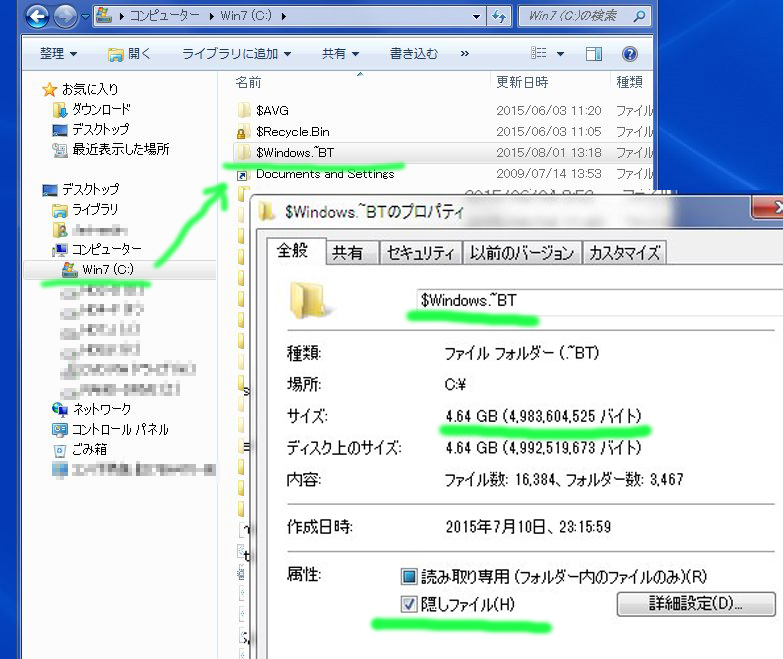Open recent locations dropdown beside navigation arrows
Image resolution: width=783 pixels, height=659 pixels.
[x=85, y=16]
